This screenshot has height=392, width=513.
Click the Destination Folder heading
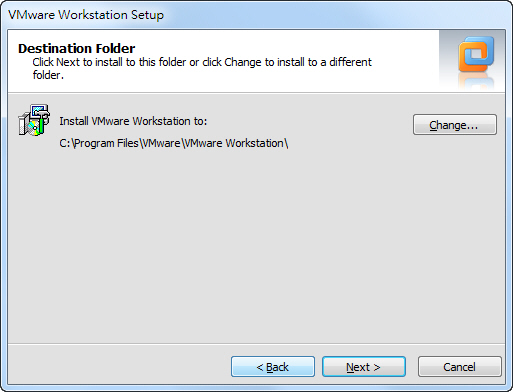(x=77, y=48)
